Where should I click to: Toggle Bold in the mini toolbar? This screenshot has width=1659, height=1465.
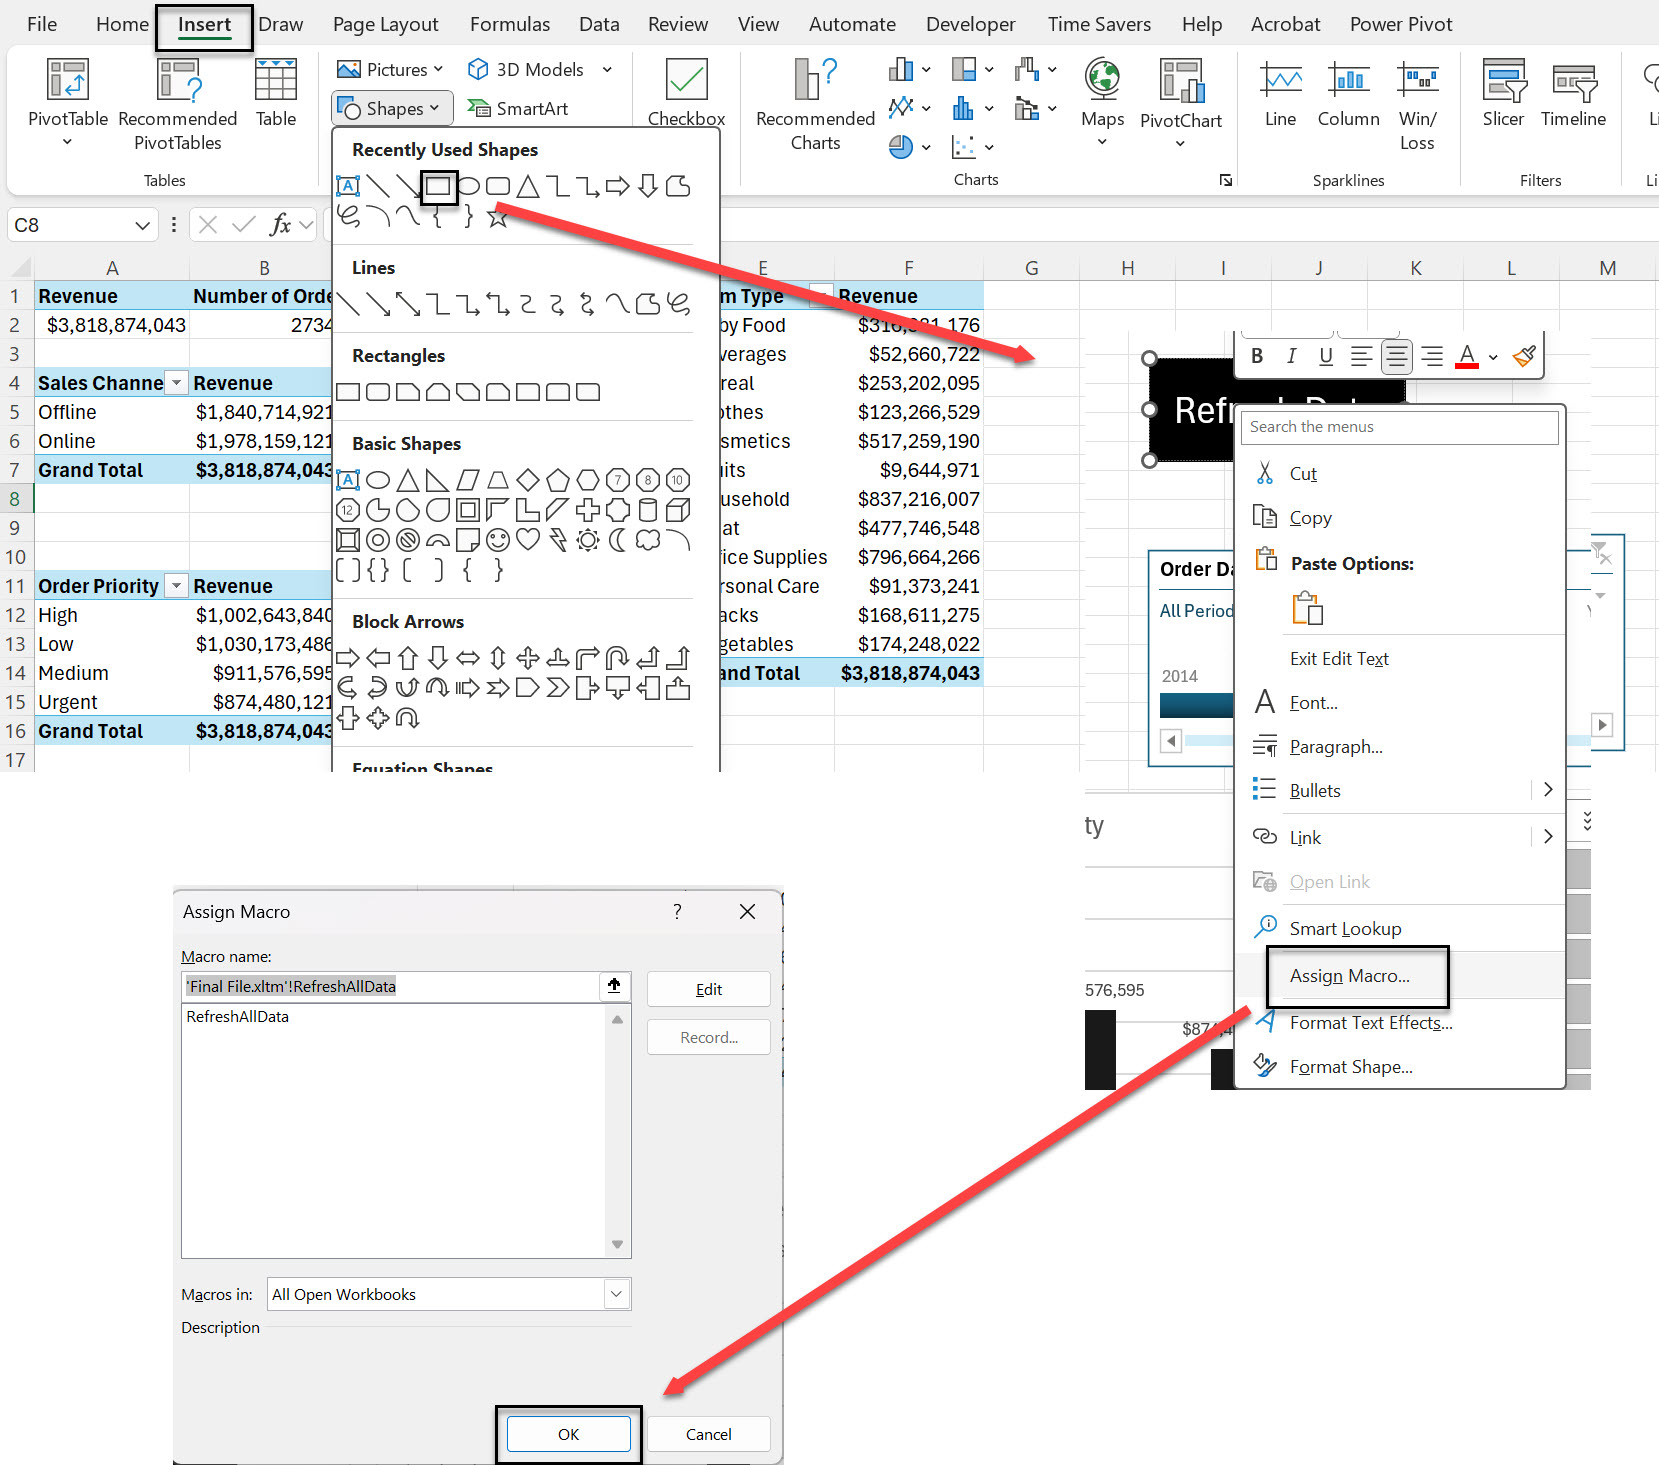(1257, 355)
